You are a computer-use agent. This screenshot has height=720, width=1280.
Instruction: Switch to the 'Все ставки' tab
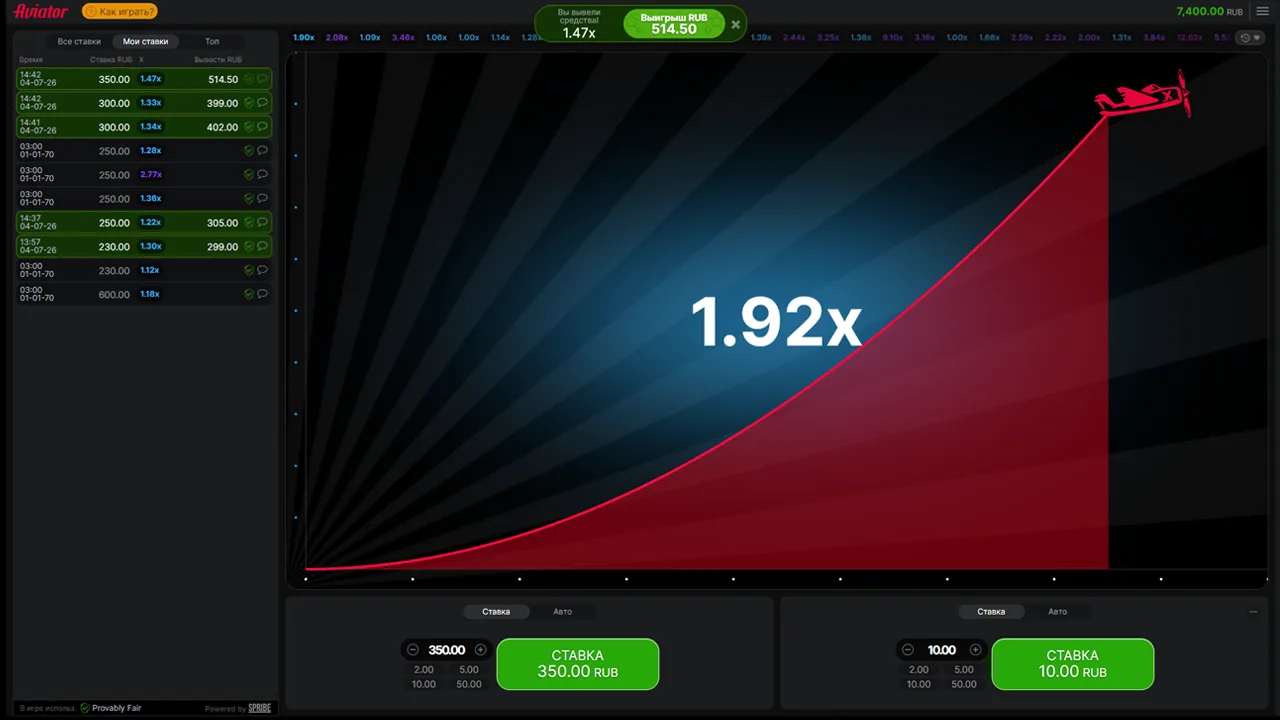(x=79, y=42)
